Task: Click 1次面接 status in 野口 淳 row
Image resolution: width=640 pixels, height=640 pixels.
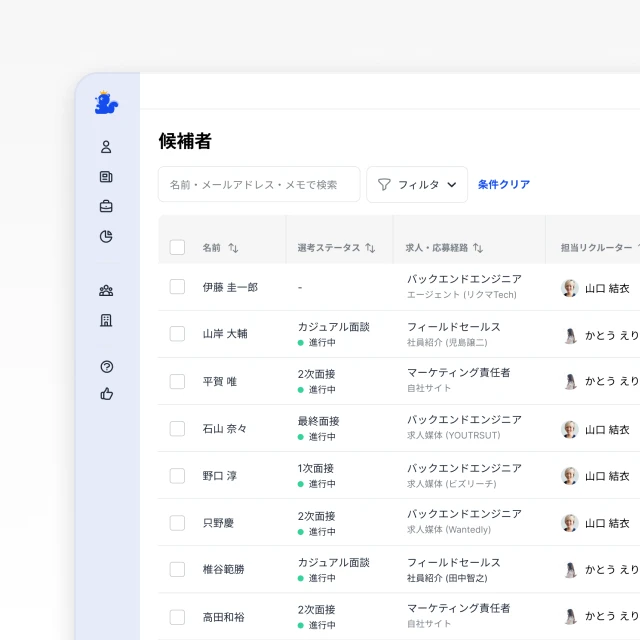Action: pyautogui.click(x=316, y=469)
